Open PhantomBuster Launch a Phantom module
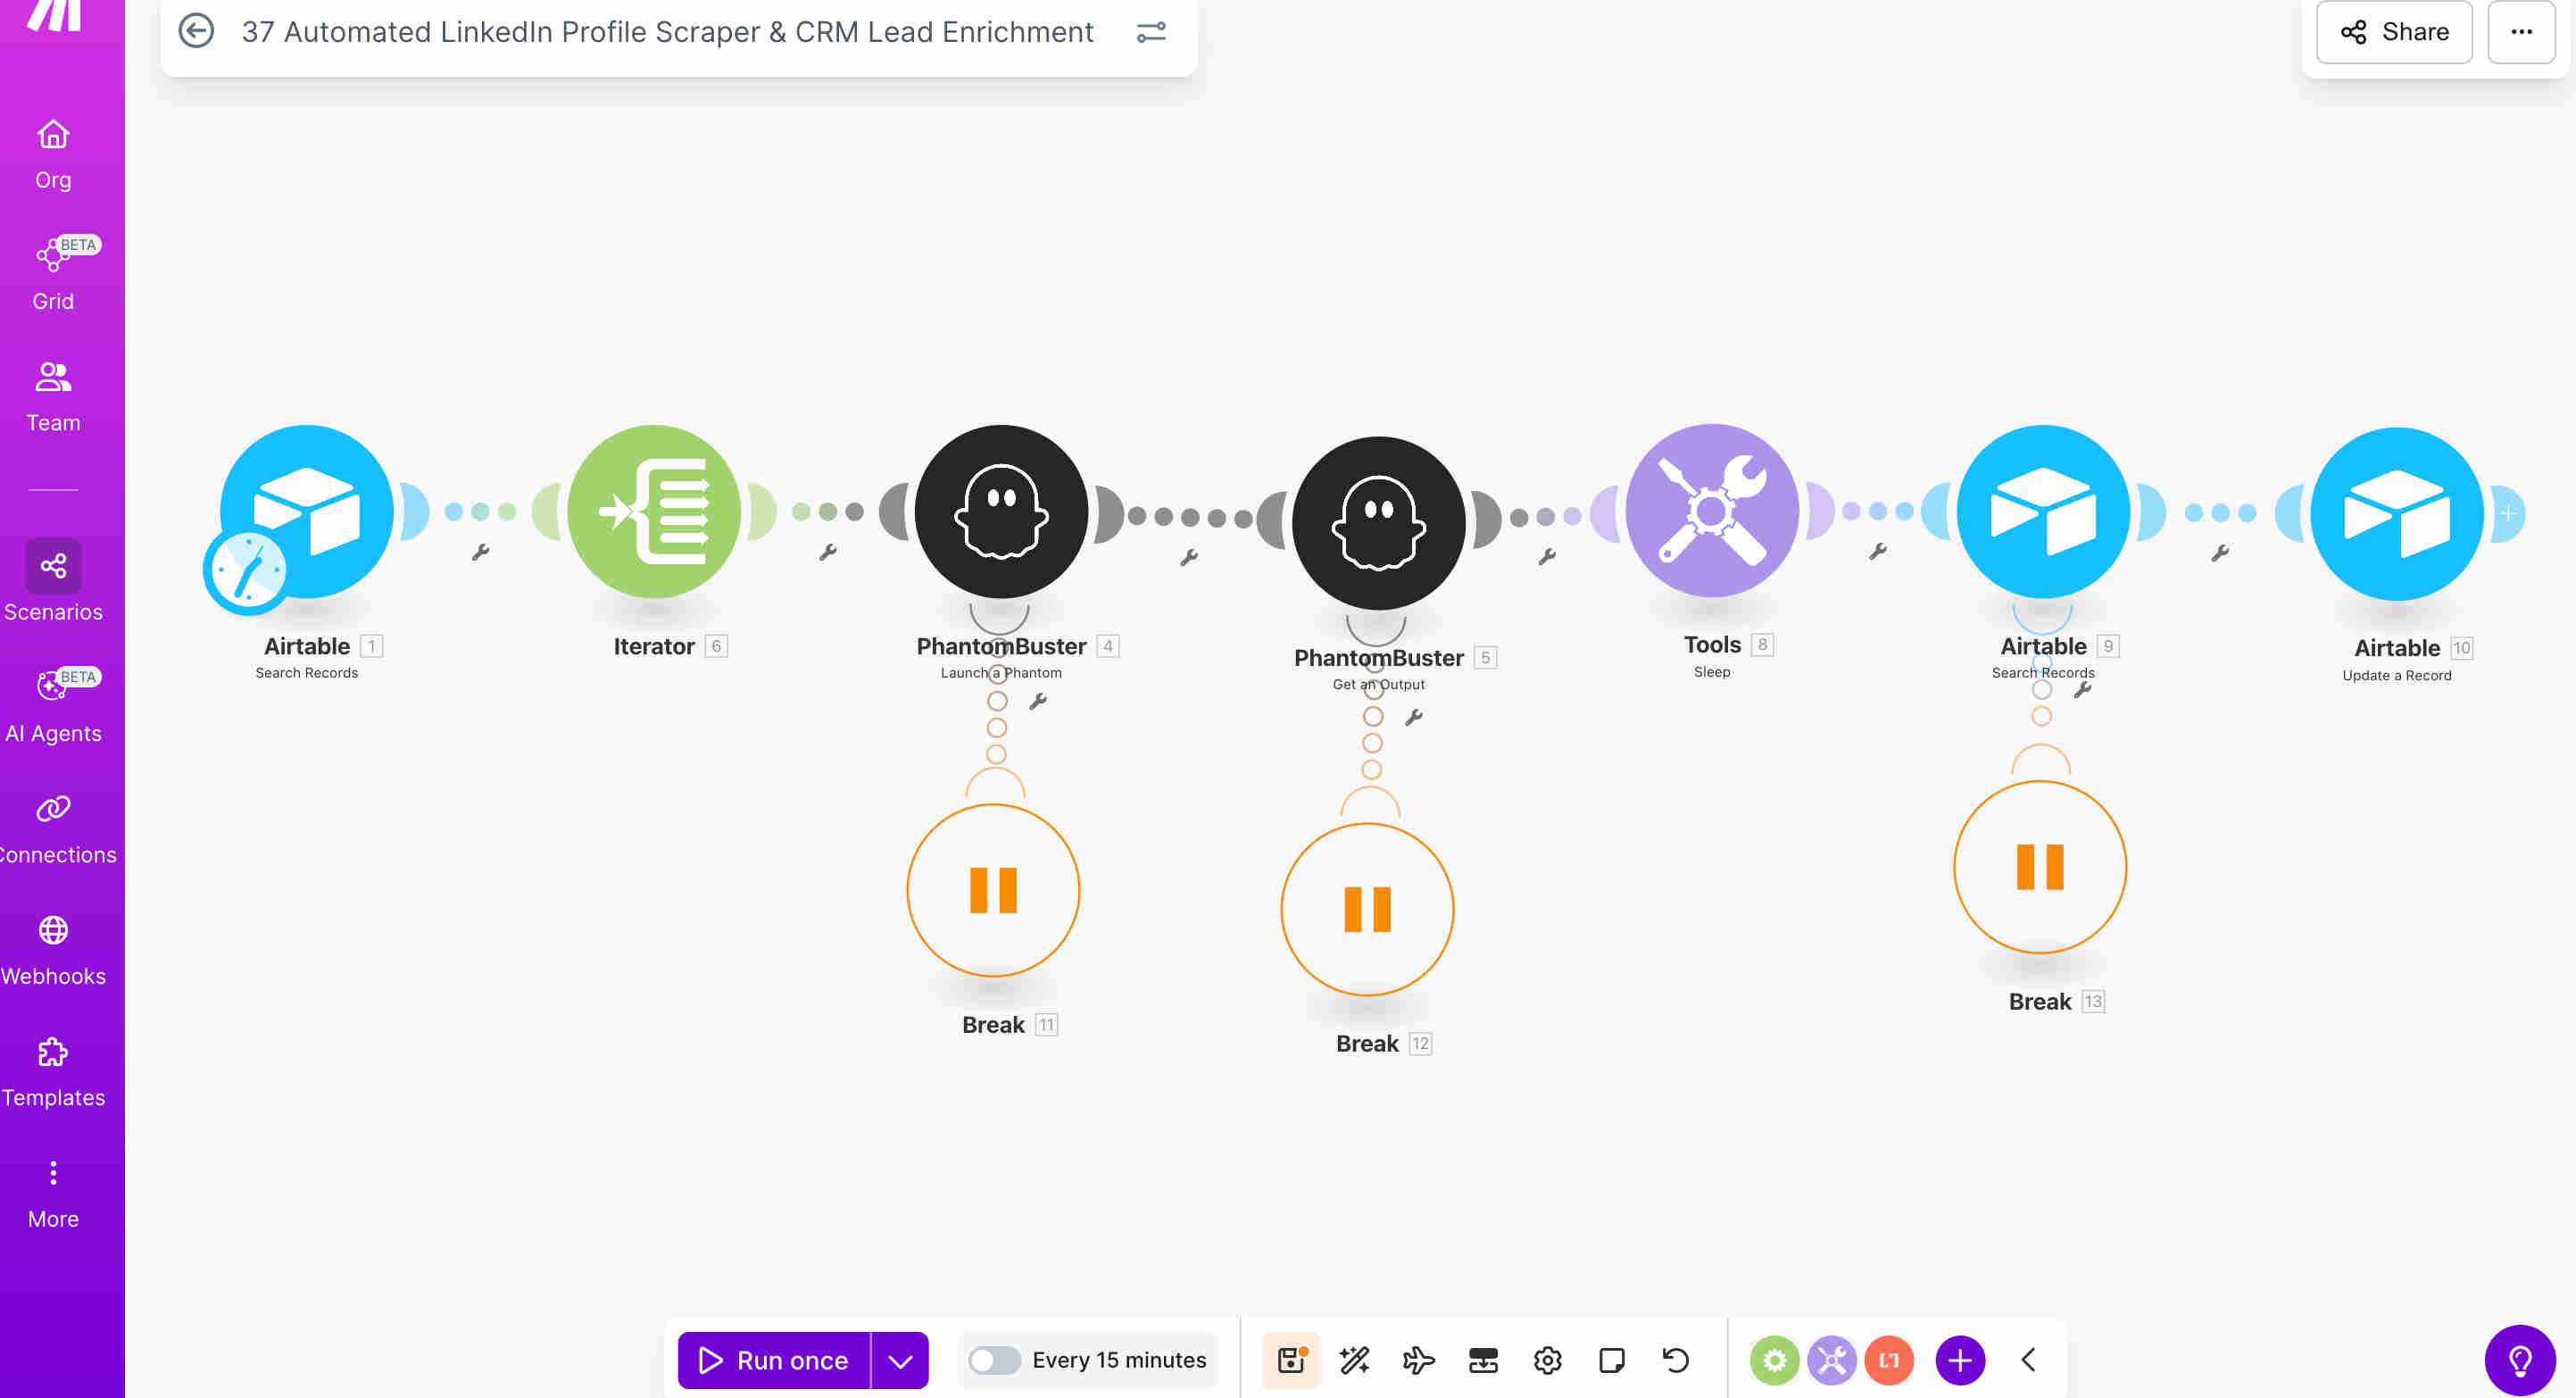This screenshot has width=2576, height=1398. tap(1001, 511)
